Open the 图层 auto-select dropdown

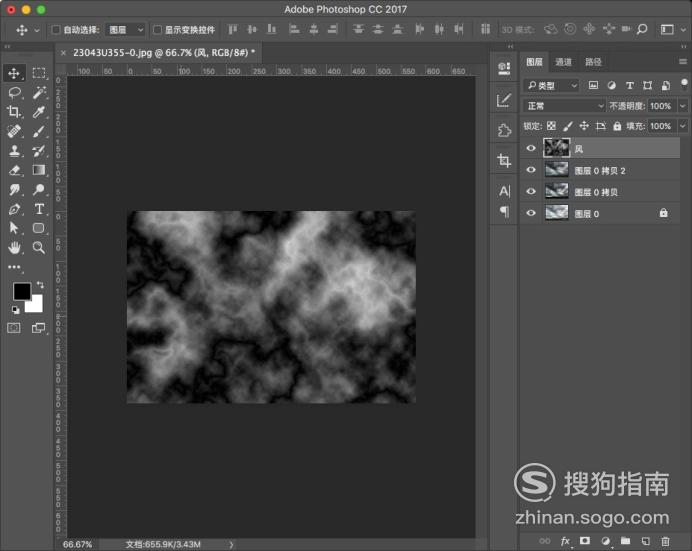pyautogui.click(x=126, y=30)
